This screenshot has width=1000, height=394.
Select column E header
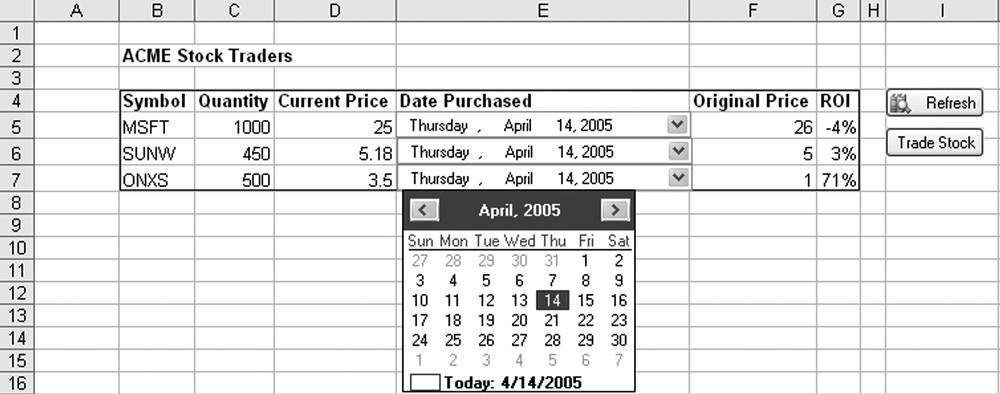click(542, 10)
